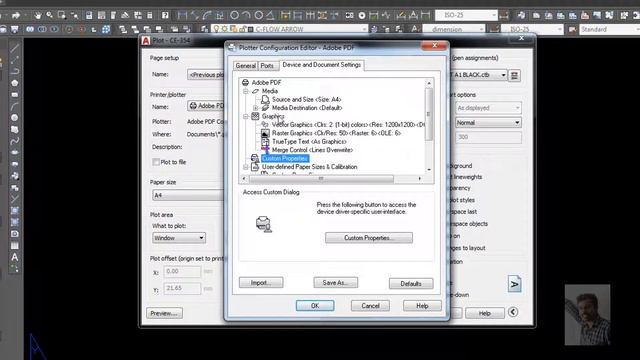Screen dimensions: 640x360
Task: Expand User-defined Paper Sizes & Calibration node
Action: [x=246, y=167]
